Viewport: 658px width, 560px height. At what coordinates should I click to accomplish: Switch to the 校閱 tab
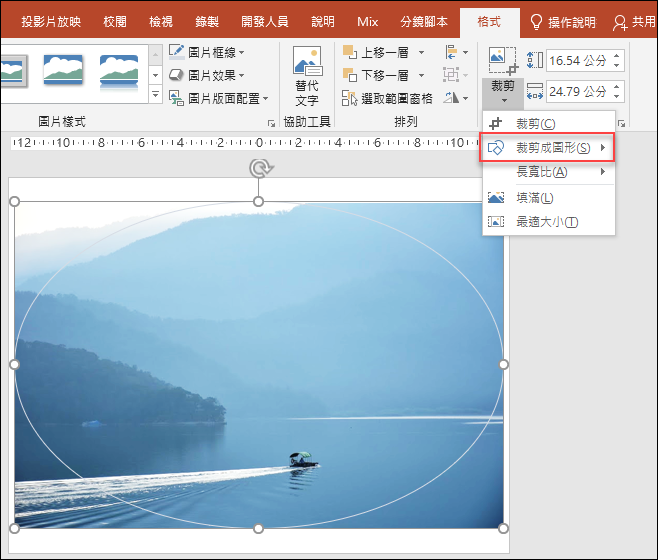click(x=115, y=22)
